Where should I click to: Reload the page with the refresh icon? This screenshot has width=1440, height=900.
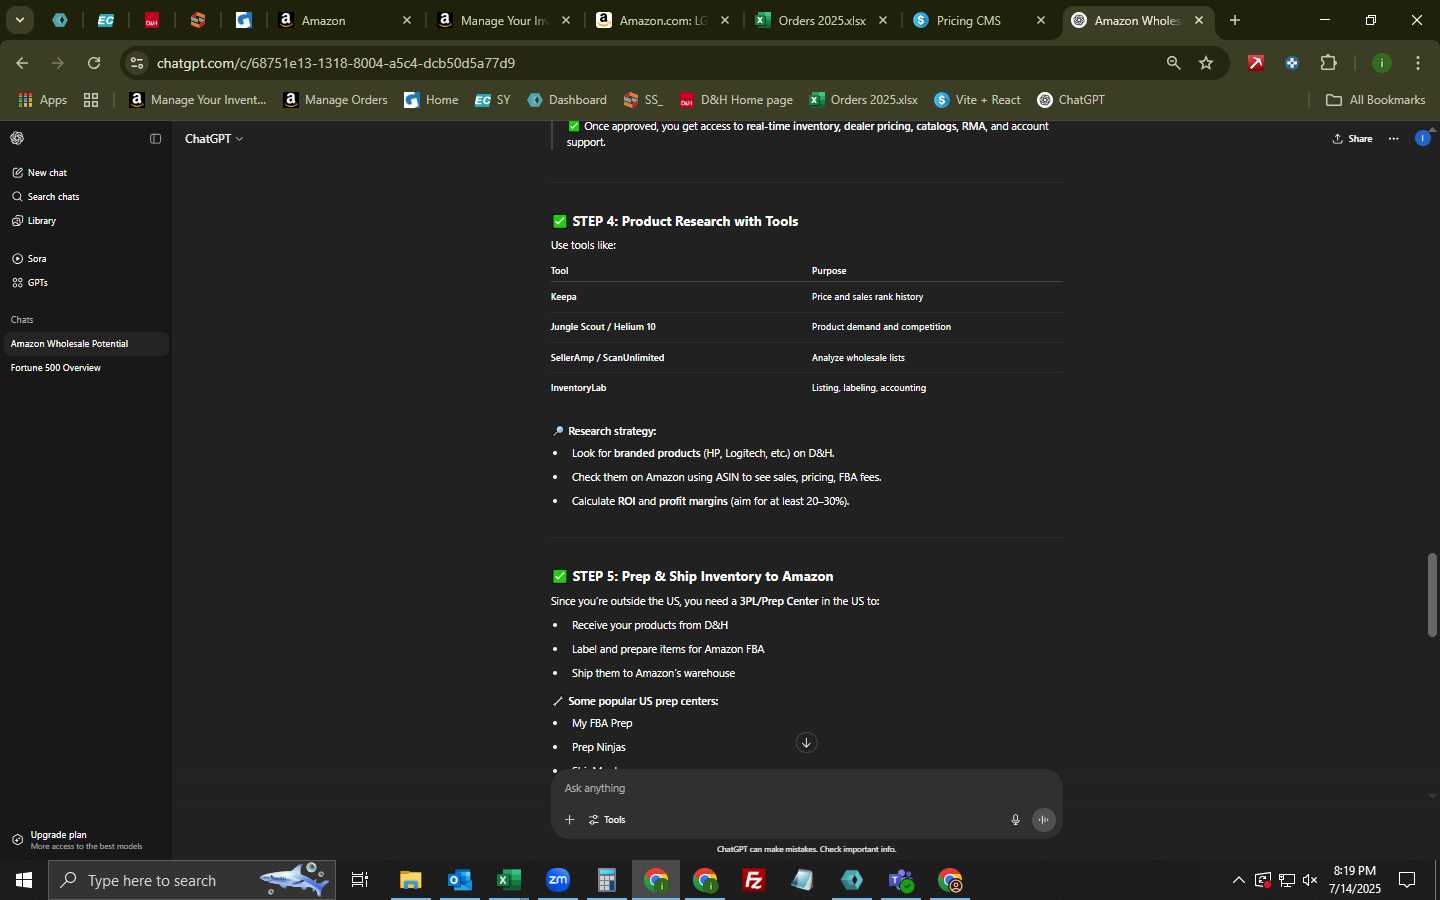(94, 63)
